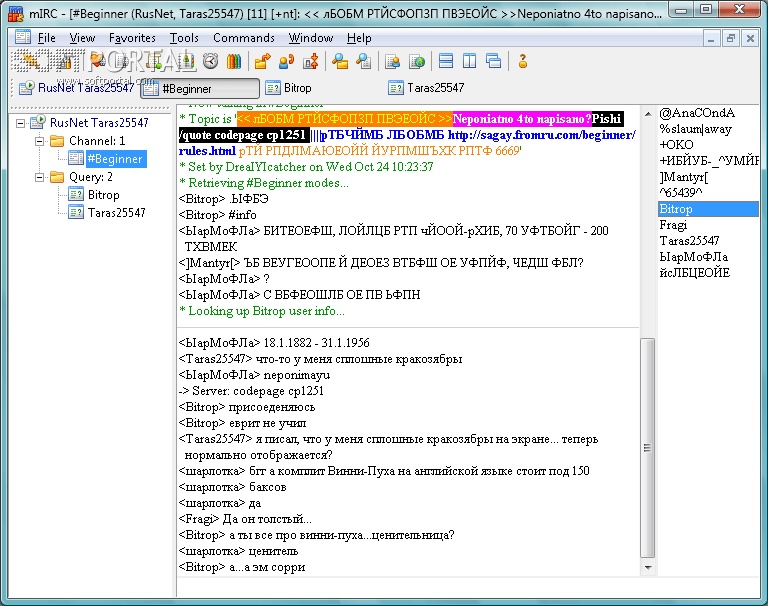Click the Tile Vertical windows icon
The width and height of the screenshot is (768, 606).
[469, 61]
